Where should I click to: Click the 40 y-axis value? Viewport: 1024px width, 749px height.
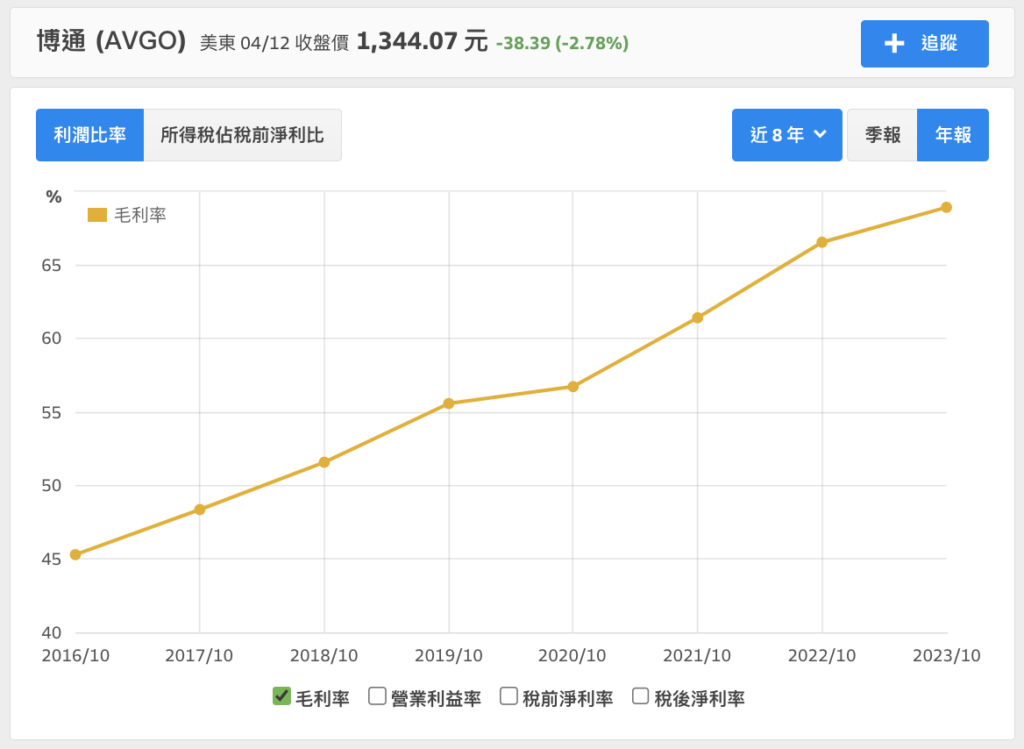click(52, 633)
